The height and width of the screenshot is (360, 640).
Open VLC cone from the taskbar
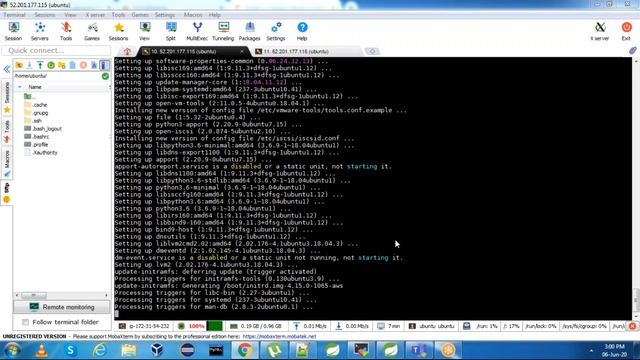point(42,350)
